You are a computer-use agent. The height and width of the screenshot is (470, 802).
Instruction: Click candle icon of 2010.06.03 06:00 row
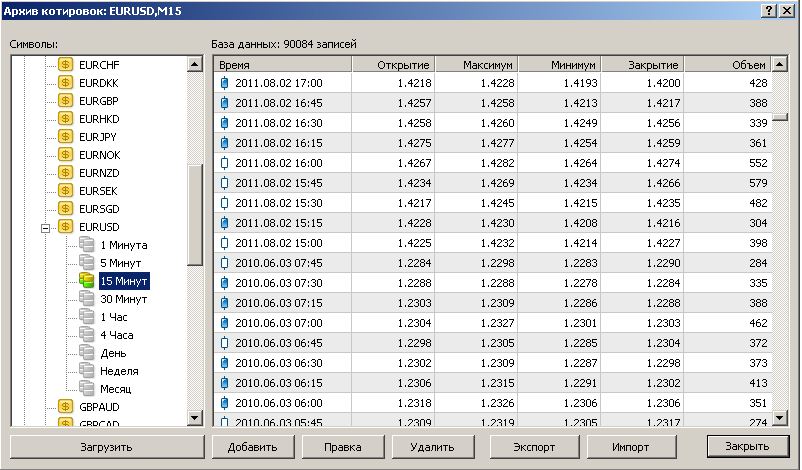pyautogui.click(x=224, y=403)
